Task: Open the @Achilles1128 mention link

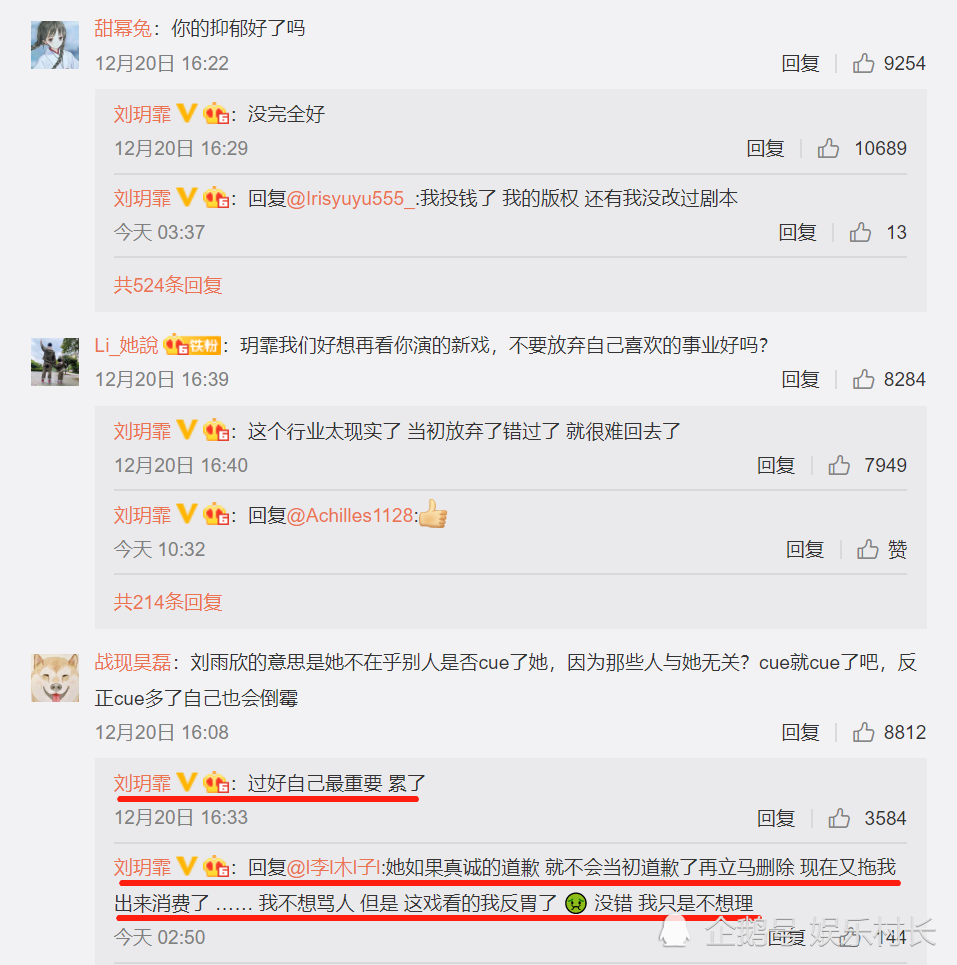Action: [x=350, y=516]
